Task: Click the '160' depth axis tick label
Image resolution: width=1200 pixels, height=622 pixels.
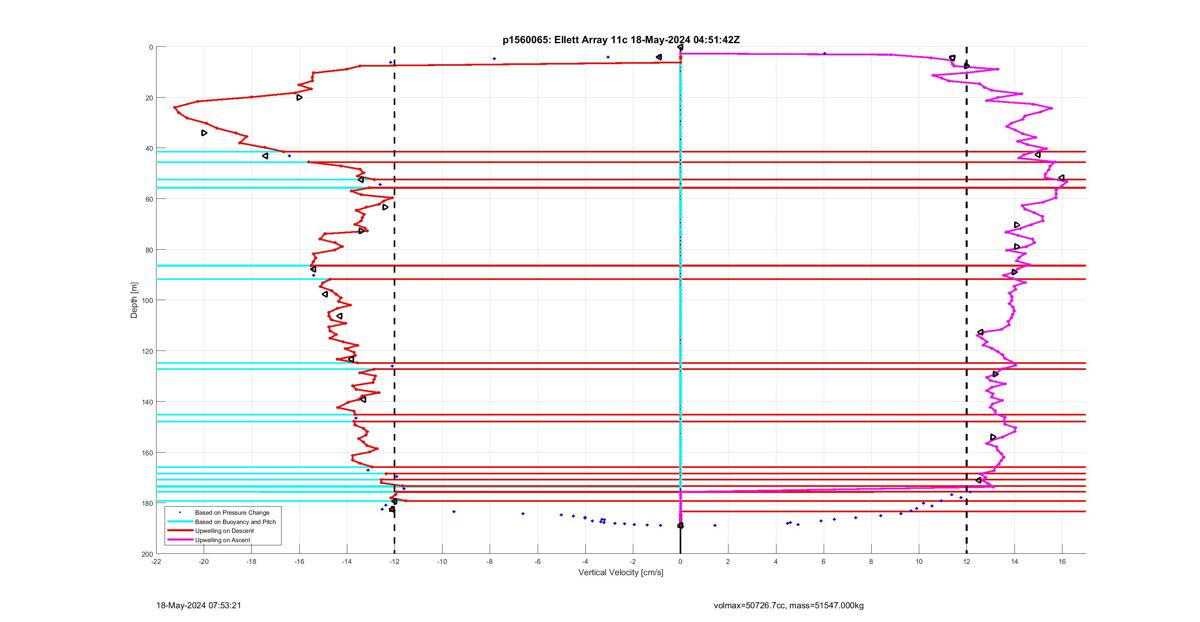Action: point(146,452)
